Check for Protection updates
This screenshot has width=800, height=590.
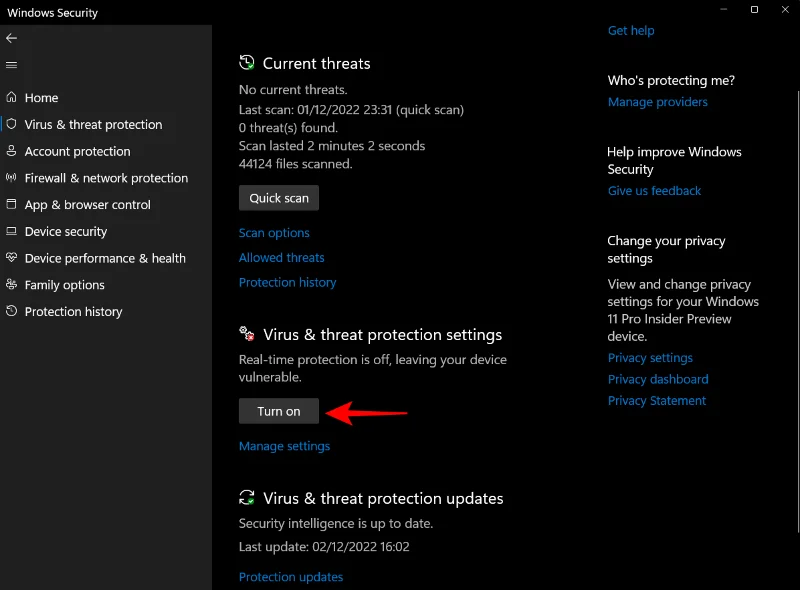tap(290, 576)
